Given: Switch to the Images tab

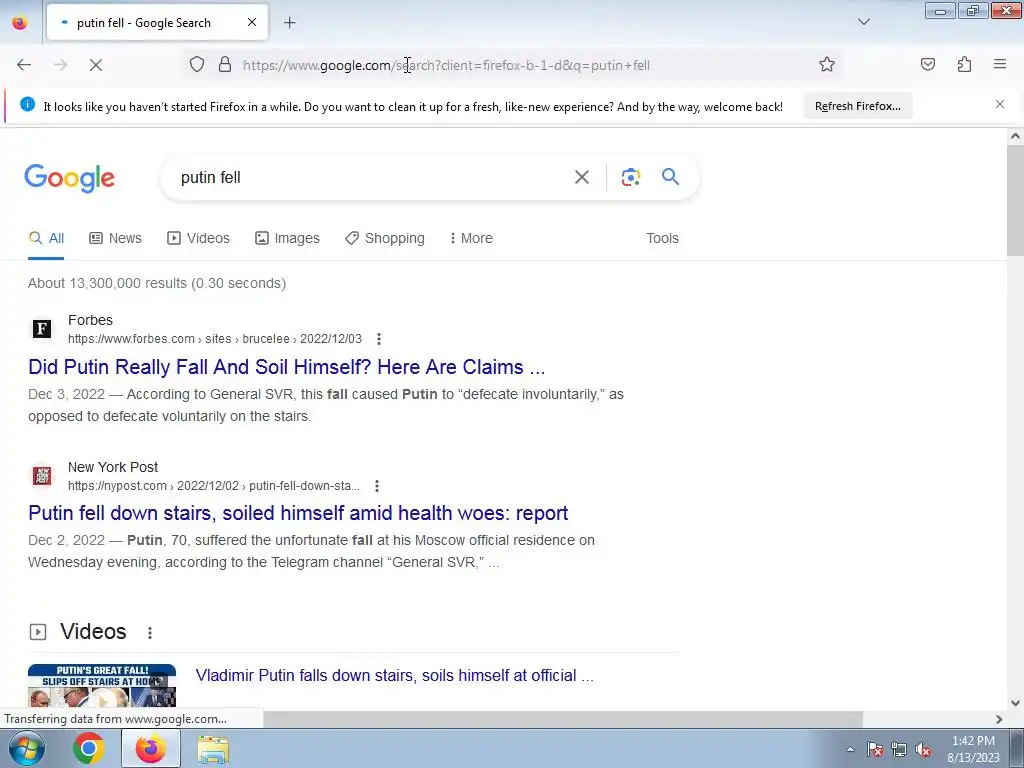Looking at the screenshot, I should coord(287,238).
